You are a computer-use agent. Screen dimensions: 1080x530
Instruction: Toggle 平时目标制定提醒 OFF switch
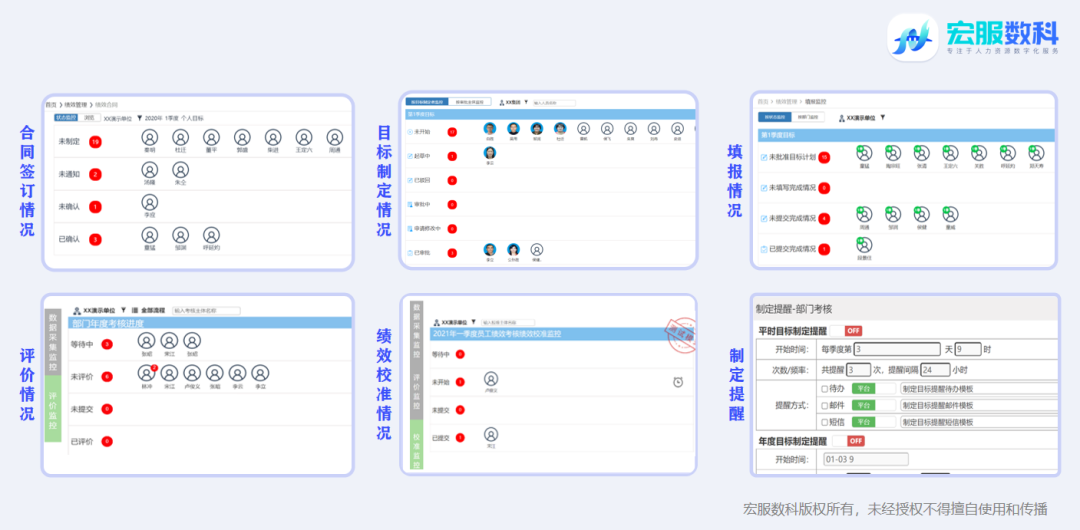846,331
